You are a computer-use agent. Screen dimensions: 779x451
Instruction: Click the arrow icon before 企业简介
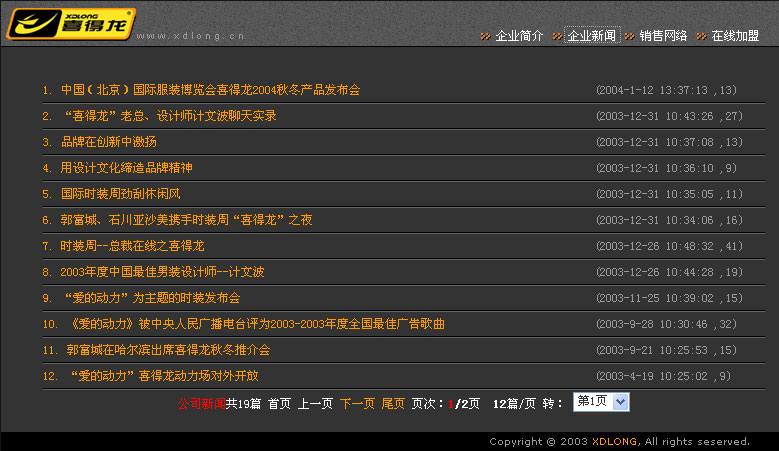485,36
